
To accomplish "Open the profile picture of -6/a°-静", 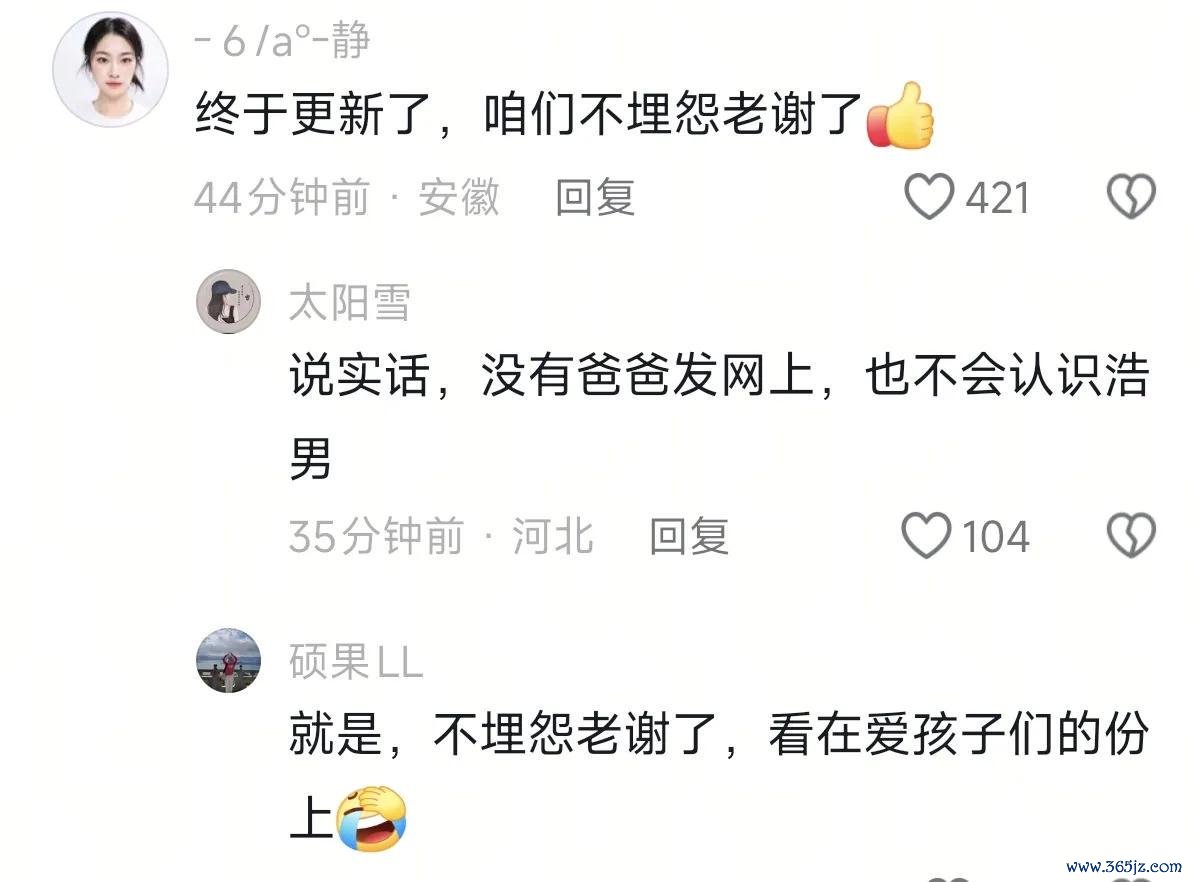I will point(110,69).
